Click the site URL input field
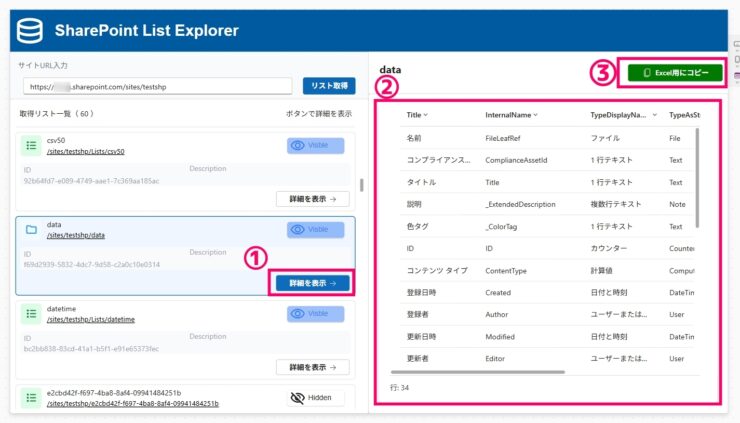 [x=157, y=86]
